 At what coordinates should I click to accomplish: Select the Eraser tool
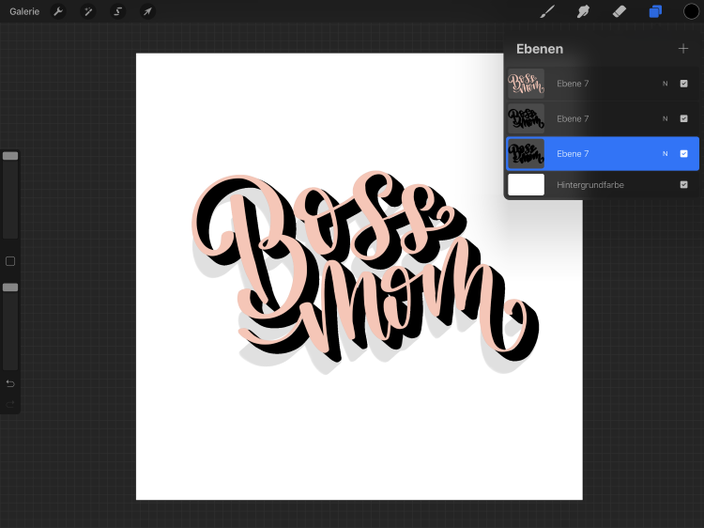point(619,12)
